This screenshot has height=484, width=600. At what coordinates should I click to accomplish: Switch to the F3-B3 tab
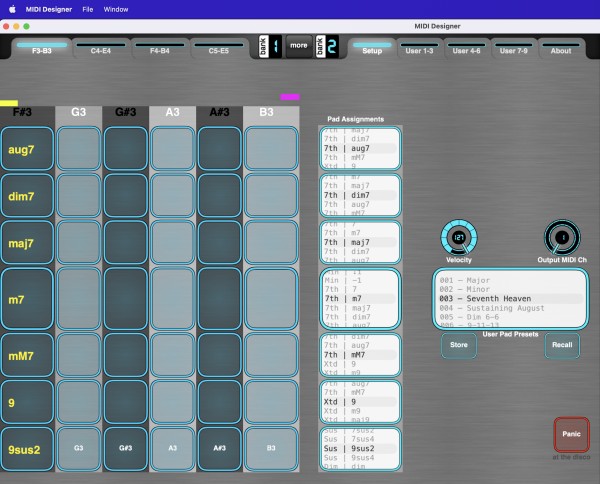pyautogui.click(x=42, y=48)
